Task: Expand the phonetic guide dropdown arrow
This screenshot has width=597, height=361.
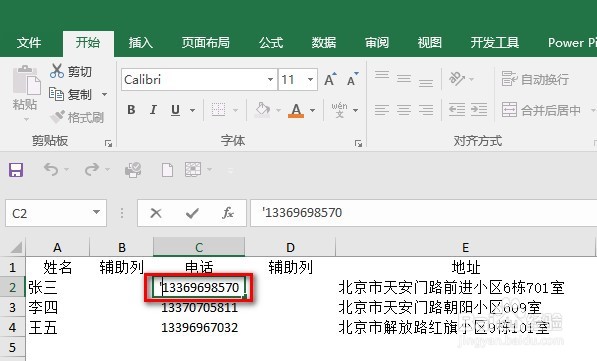Action: (x=355, y=110)
